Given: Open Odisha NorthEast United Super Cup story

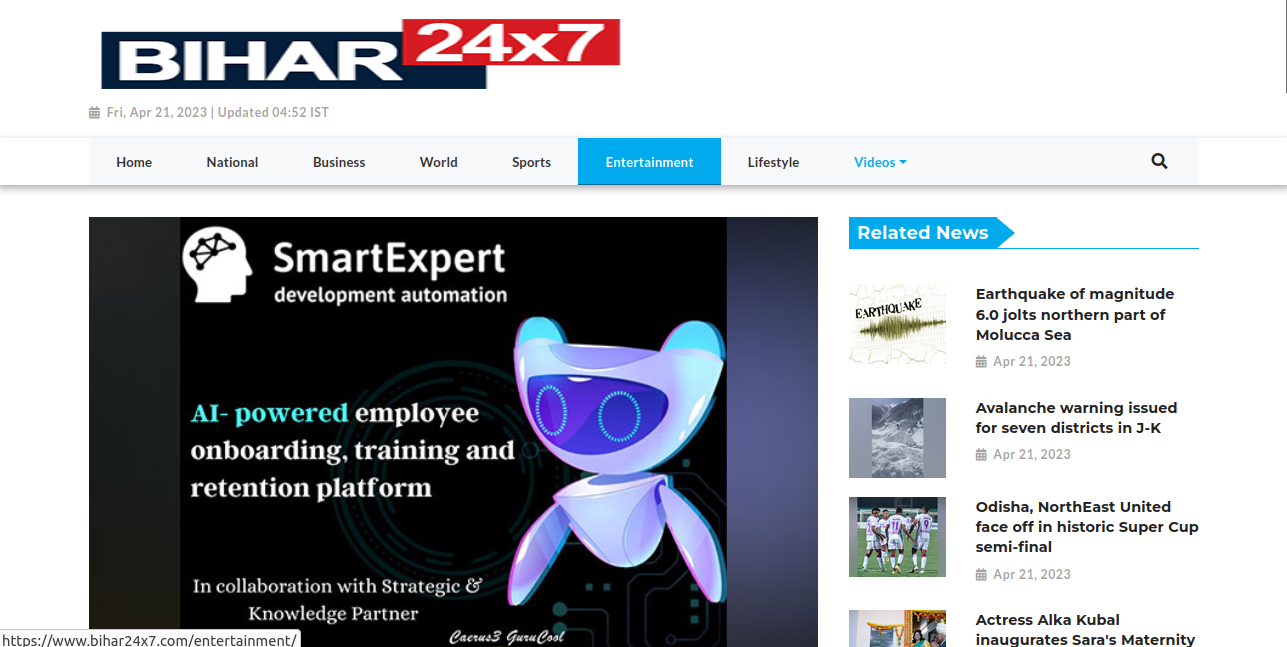Looking at the screenshot, I should click(x=1086, y=527).
